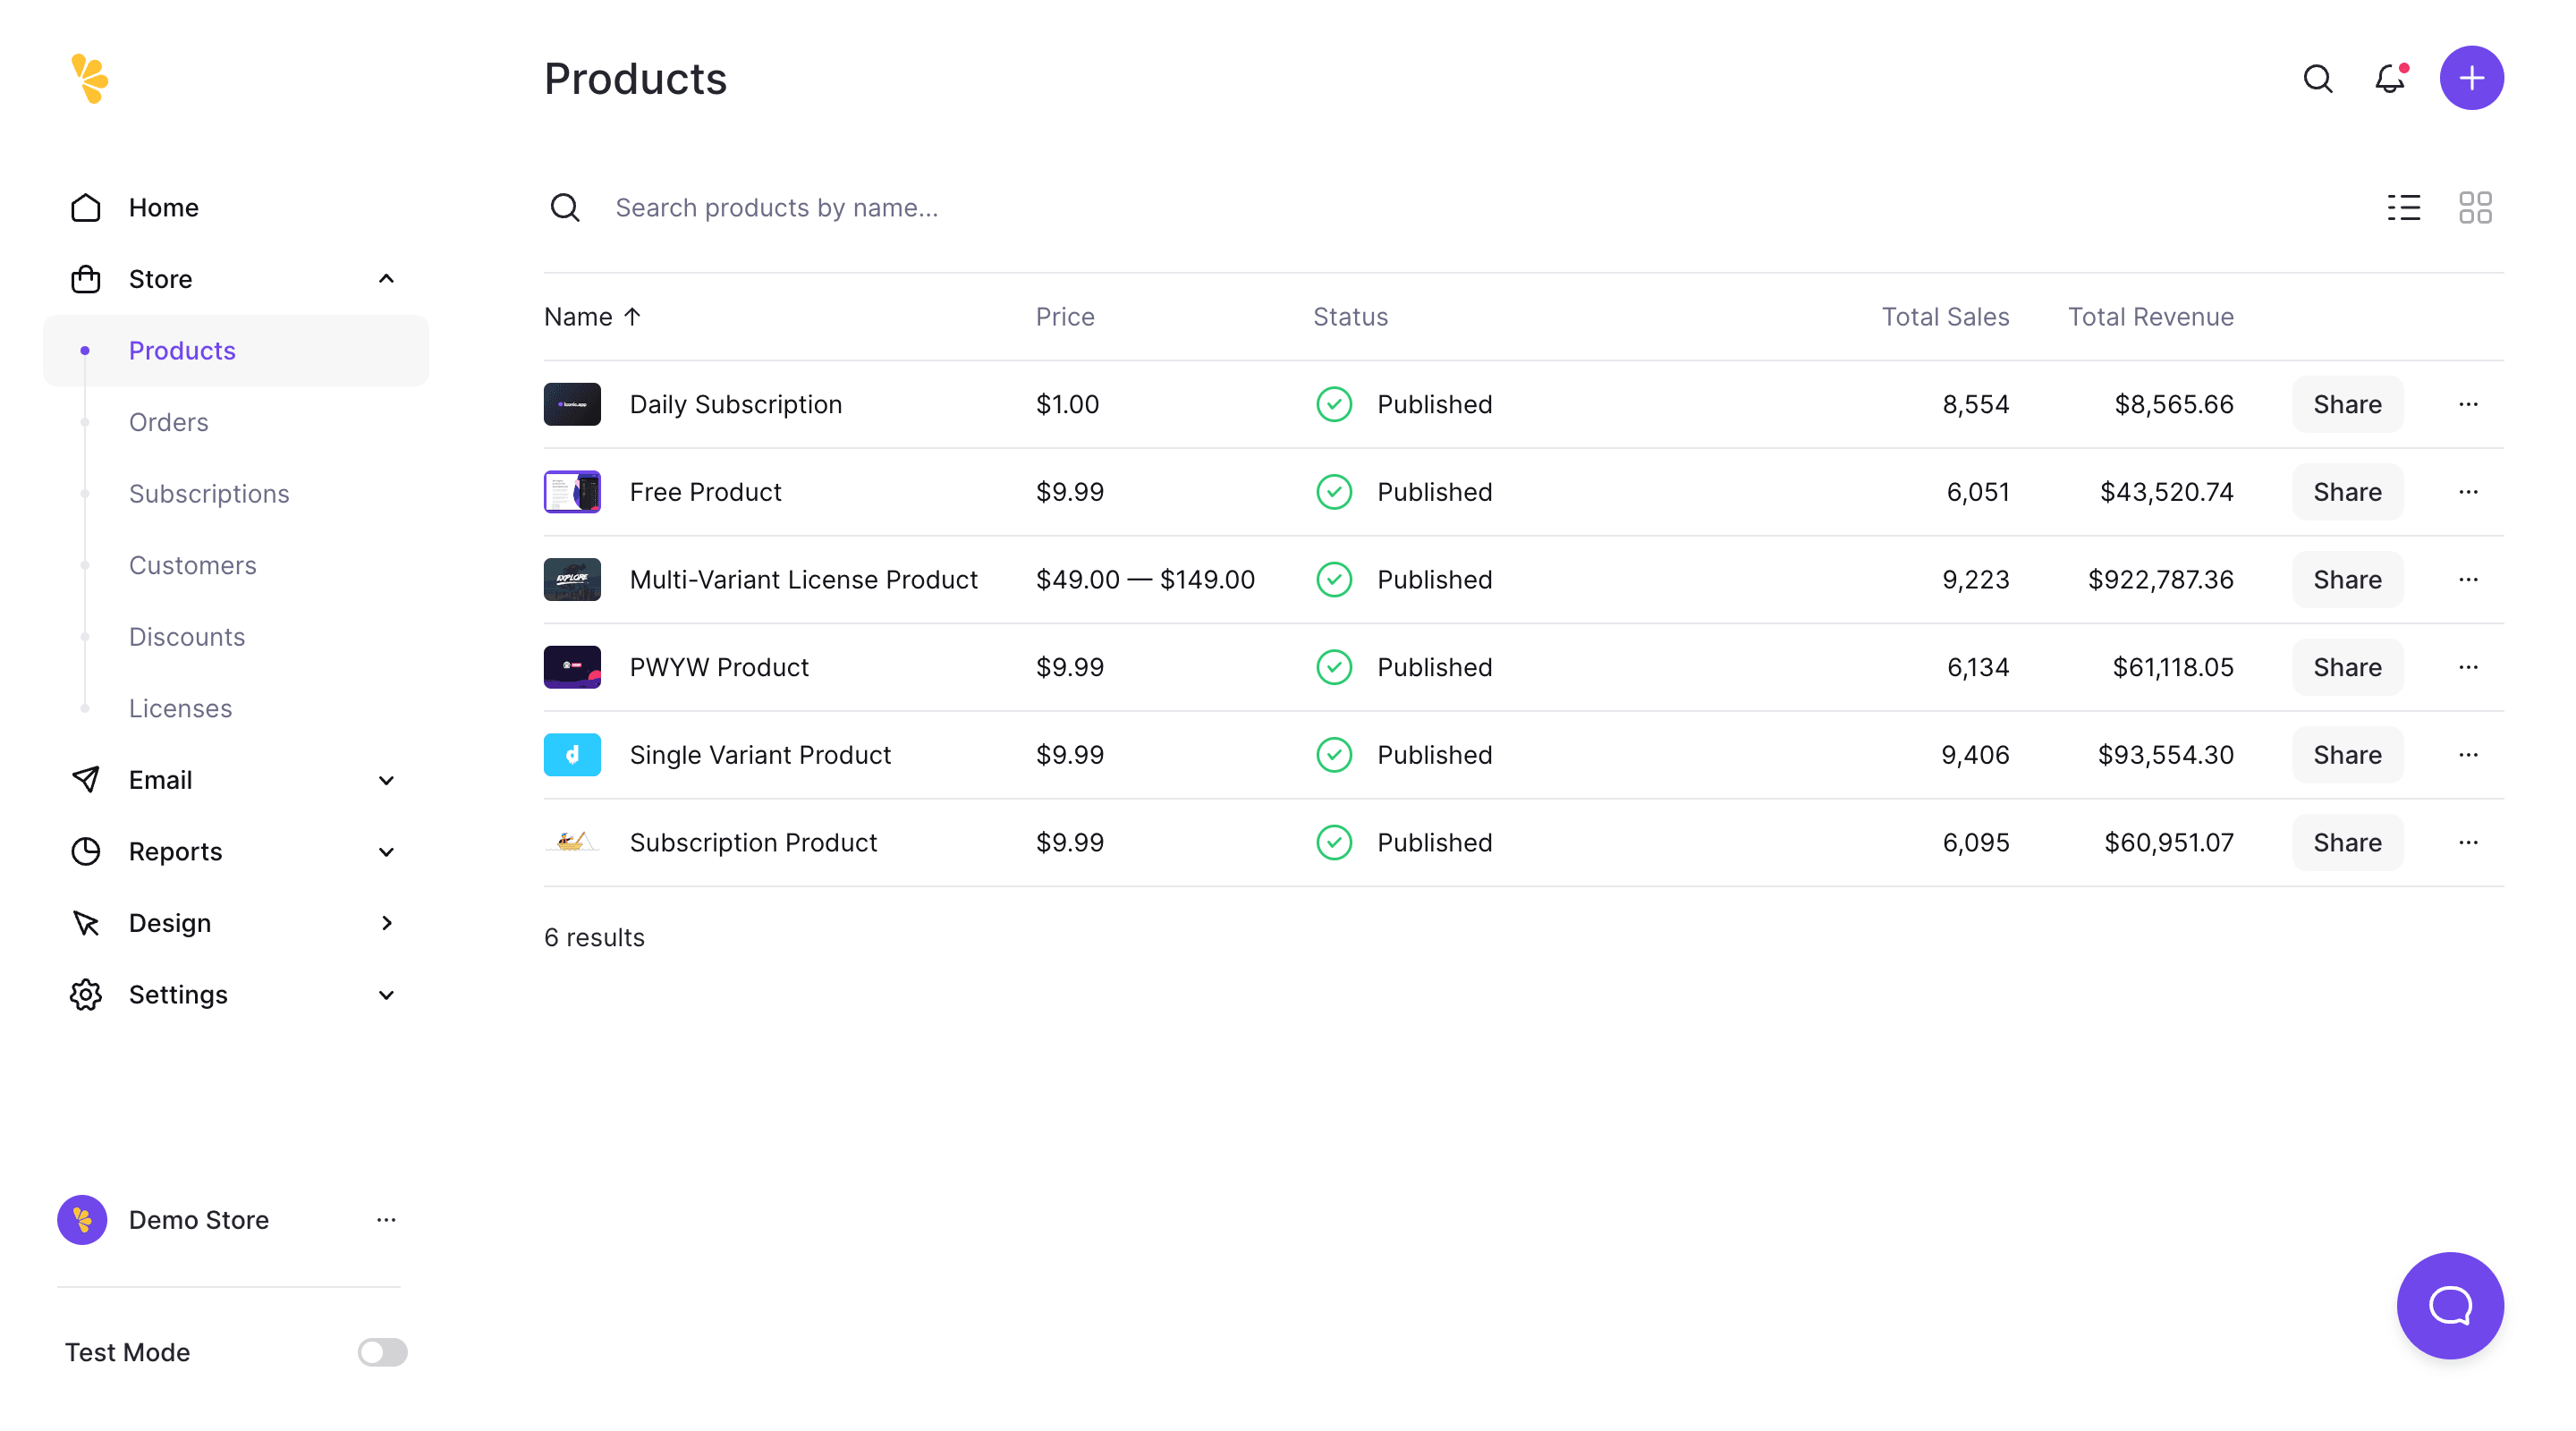The width and height of the screenshot is (2576, 1431).
Task: Collapse the Store section in the sidebar
Action: coord(386,278)
